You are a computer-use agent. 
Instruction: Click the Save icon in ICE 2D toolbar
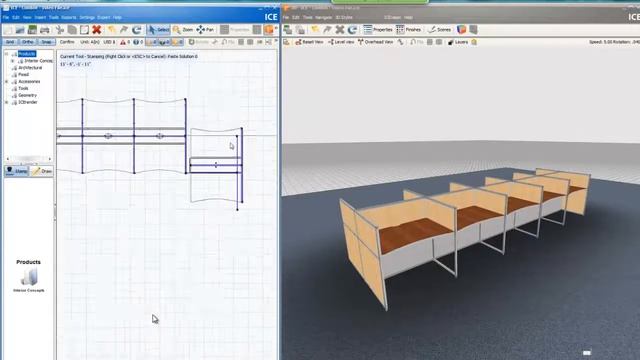coord(32,30)
